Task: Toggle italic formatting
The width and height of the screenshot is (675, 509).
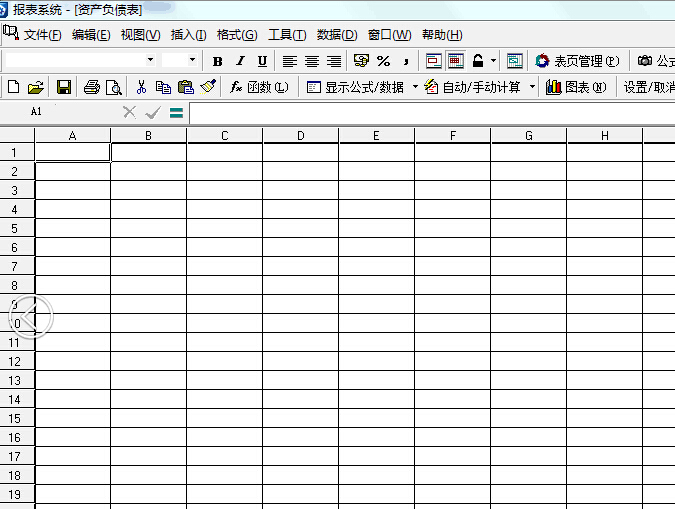Action: click(240, 61)
